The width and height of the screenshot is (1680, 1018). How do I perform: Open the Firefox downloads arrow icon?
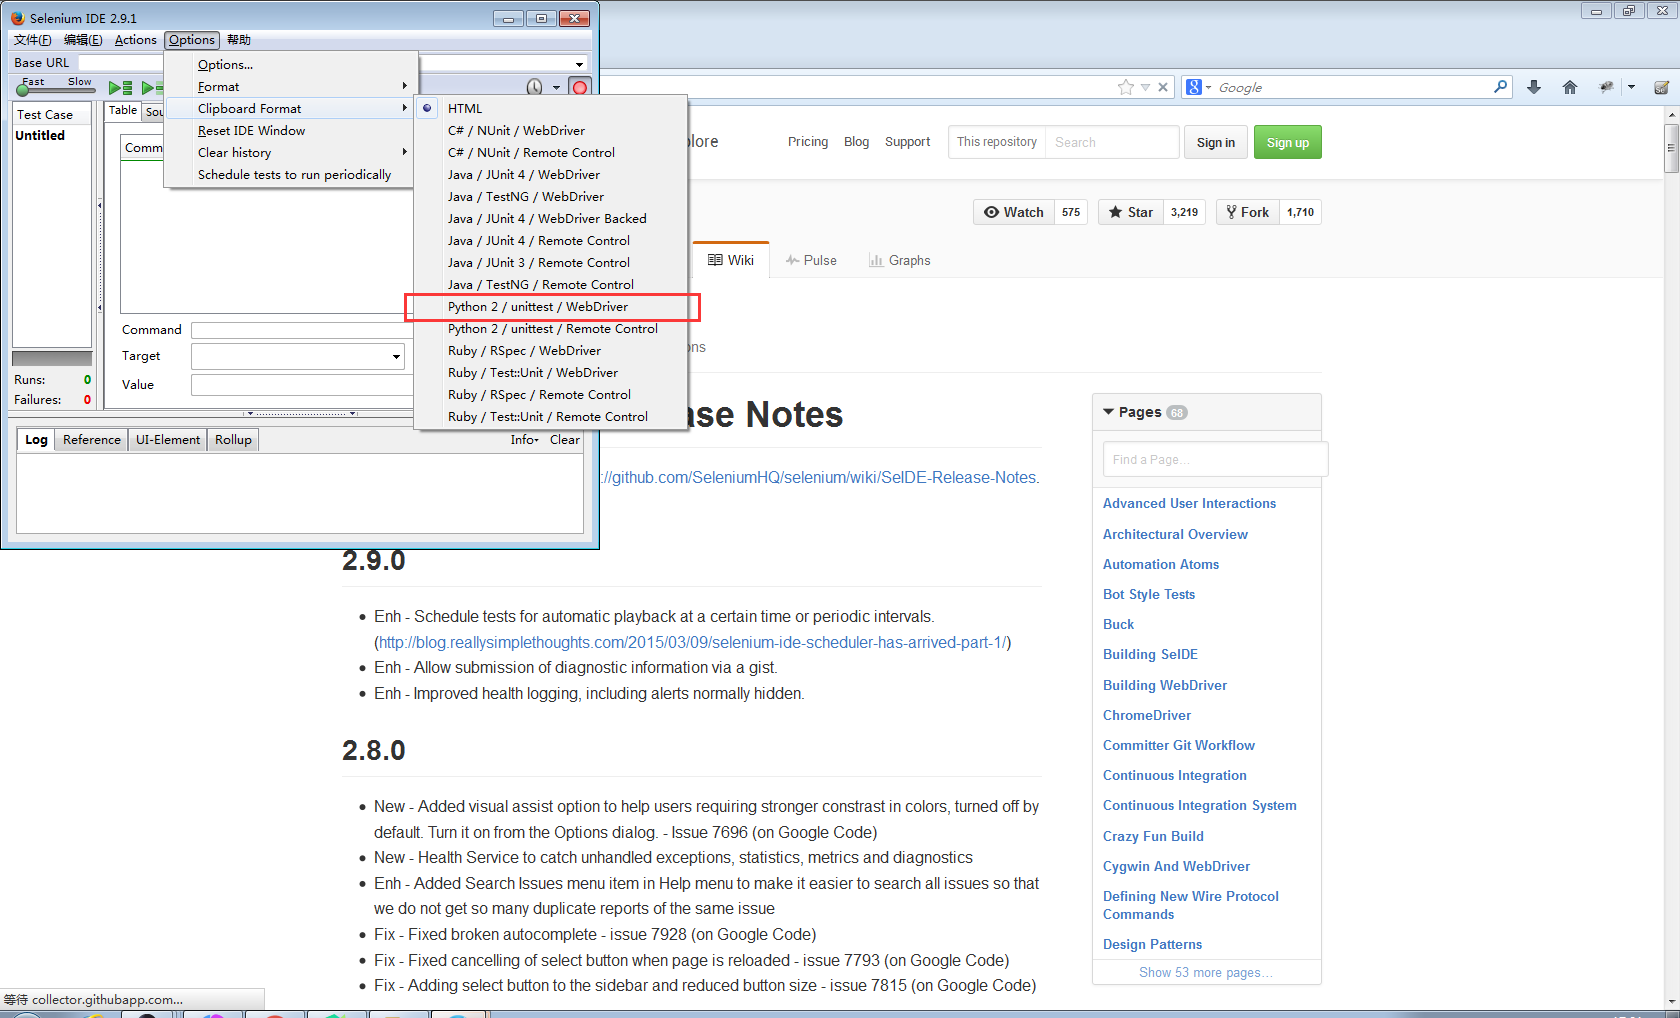coord(1534,87)
